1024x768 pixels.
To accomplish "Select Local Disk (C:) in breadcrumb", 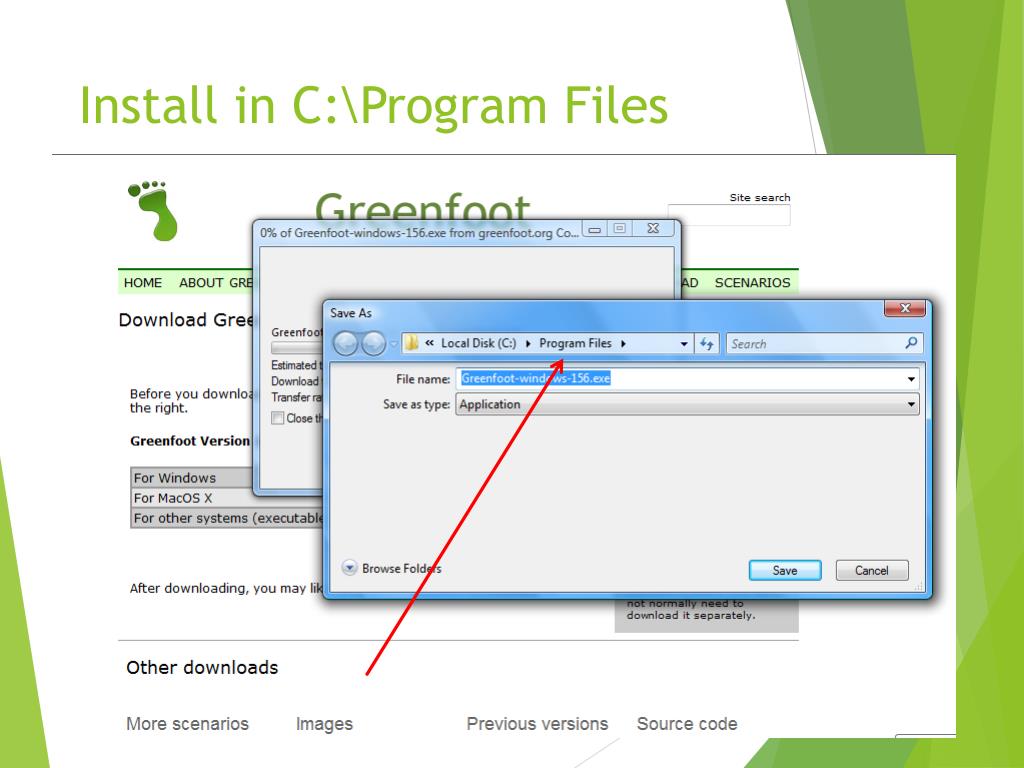I will click(x=478, y=344).
